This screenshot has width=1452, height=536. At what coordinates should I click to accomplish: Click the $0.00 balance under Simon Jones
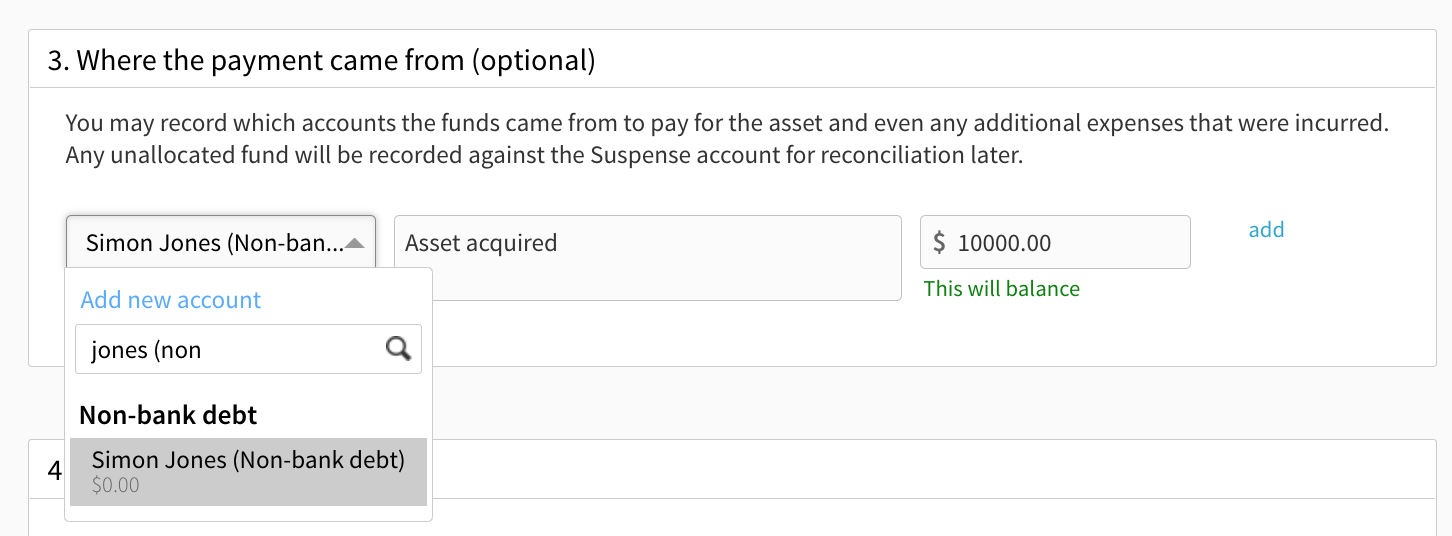point(116,486)
